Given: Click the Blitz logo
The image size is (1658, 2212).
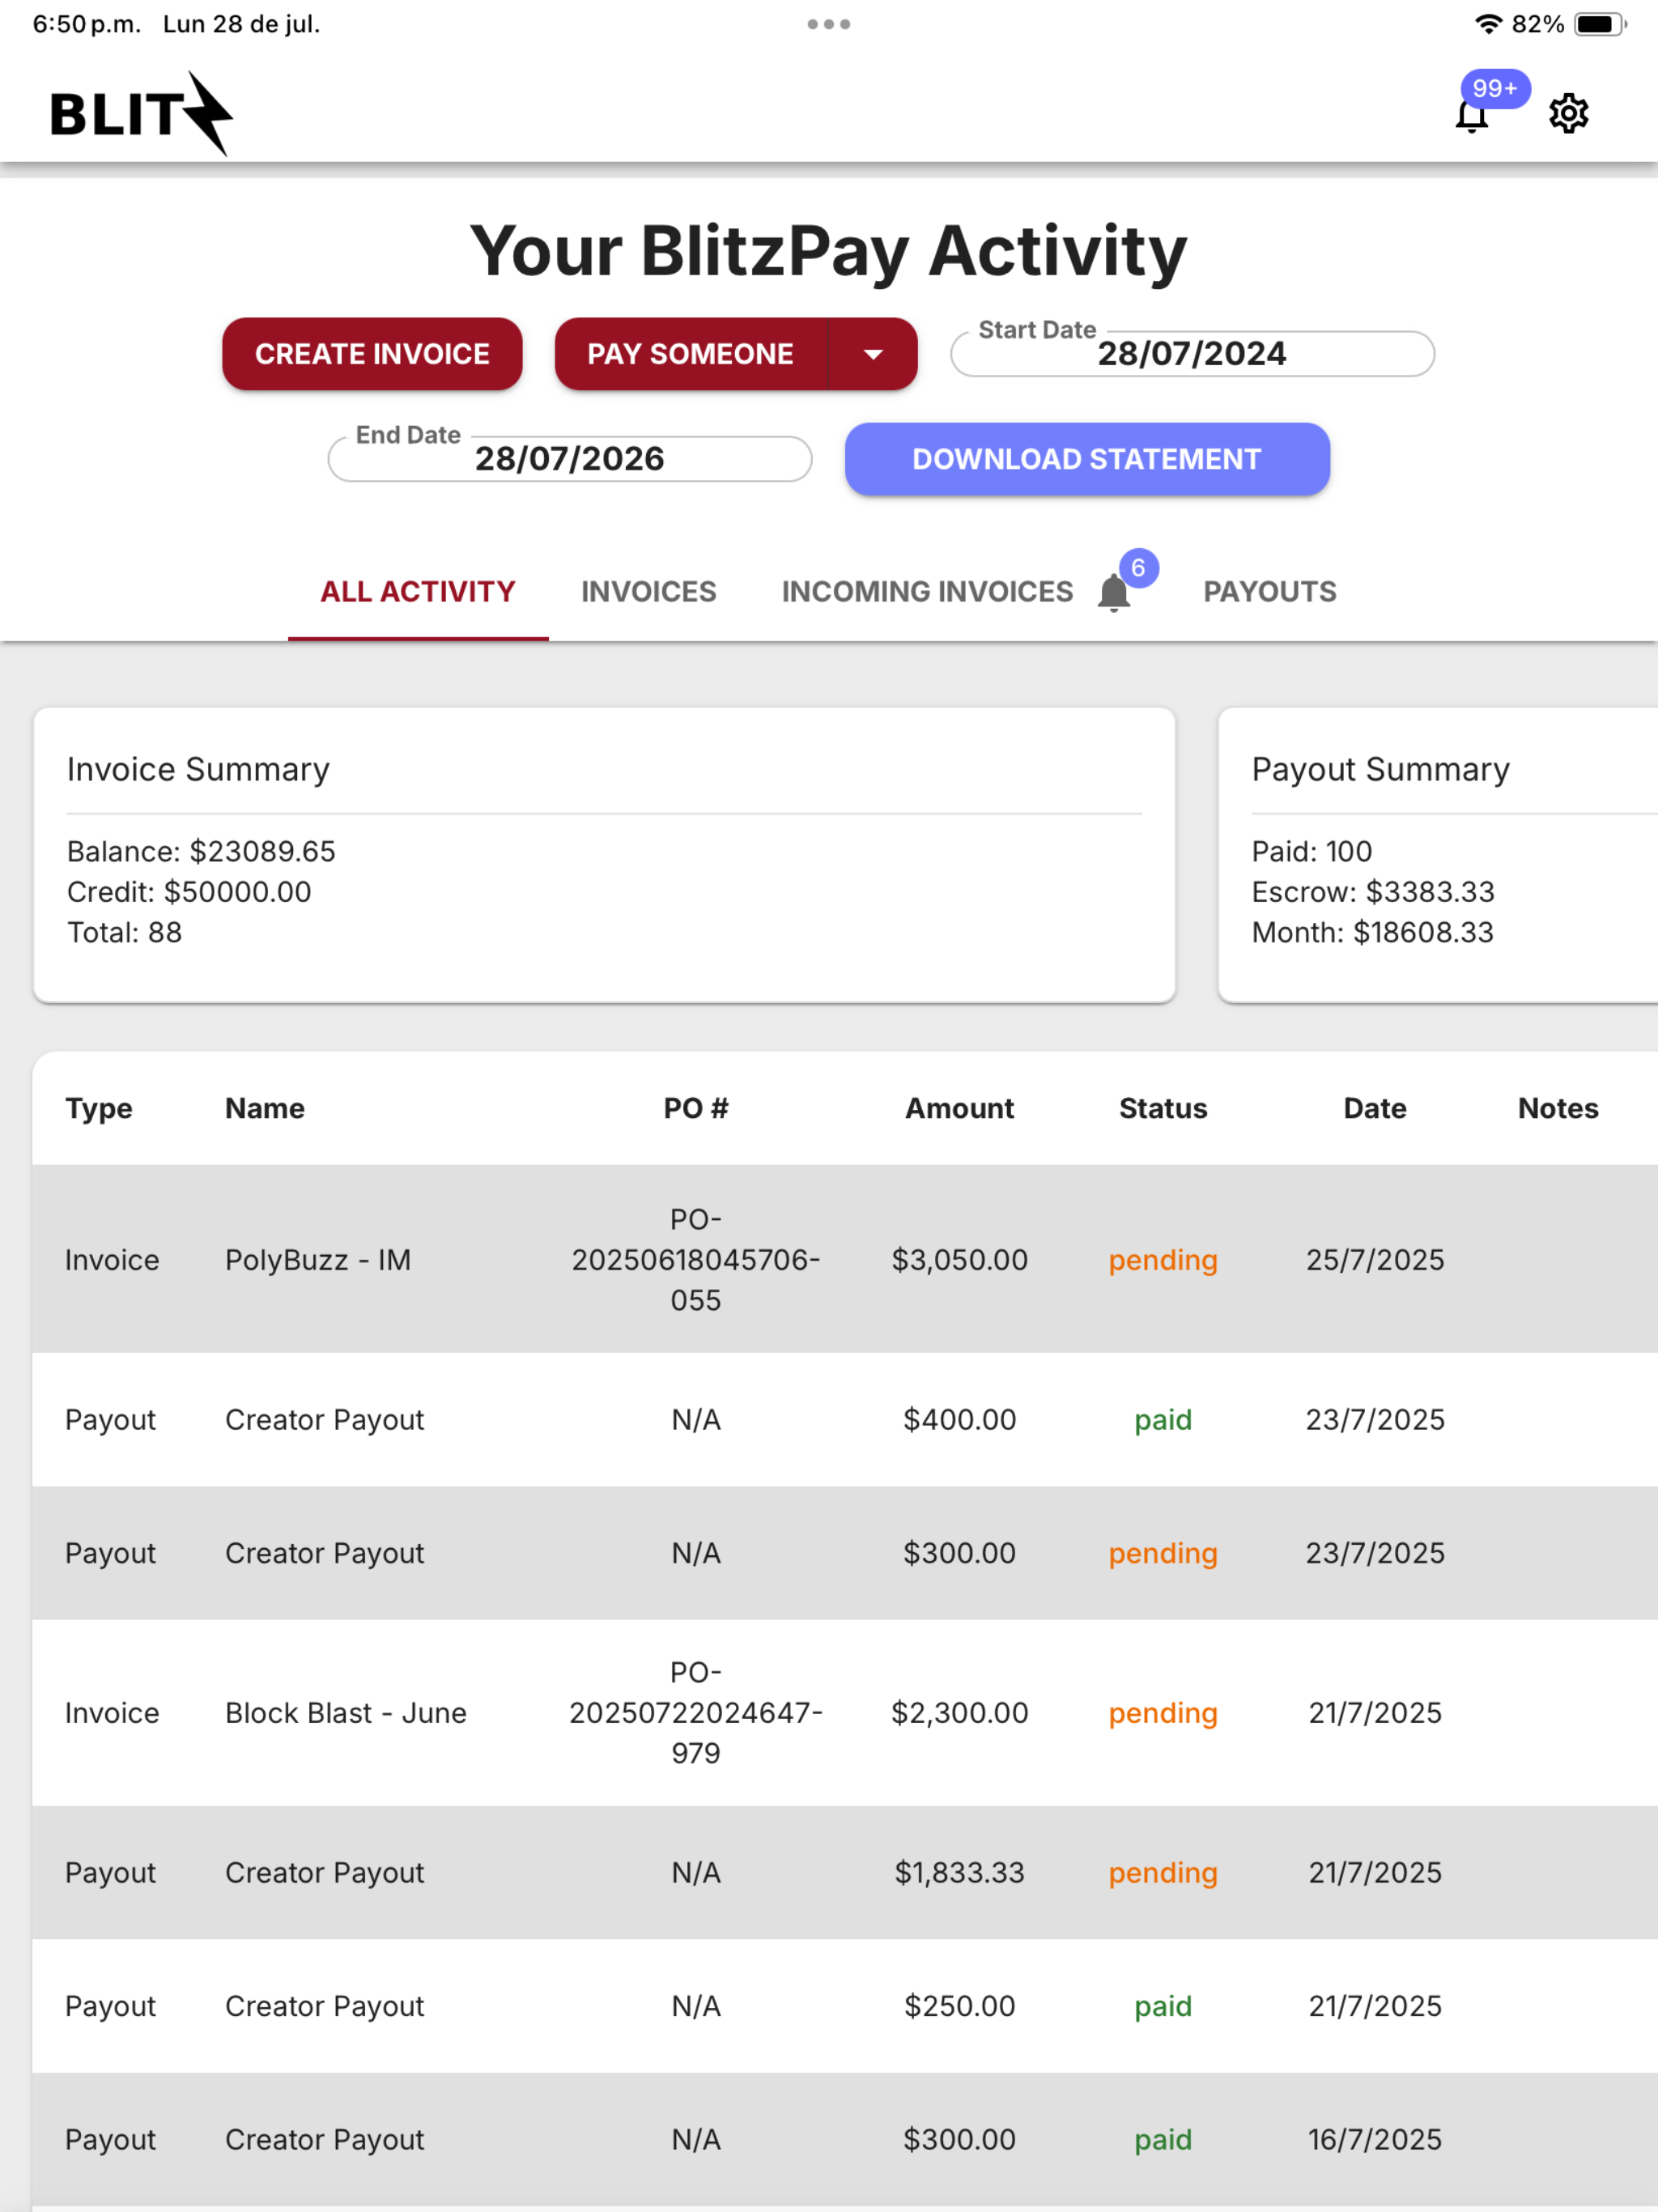Looking at the screenshot, I should (141, 113).
